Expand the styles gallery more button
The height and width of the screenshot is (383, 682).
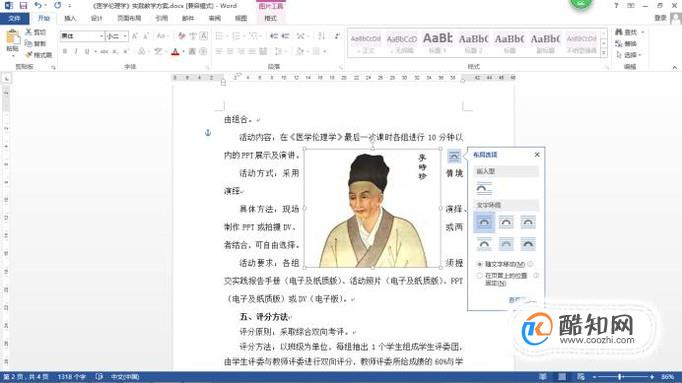coord(604,53)
